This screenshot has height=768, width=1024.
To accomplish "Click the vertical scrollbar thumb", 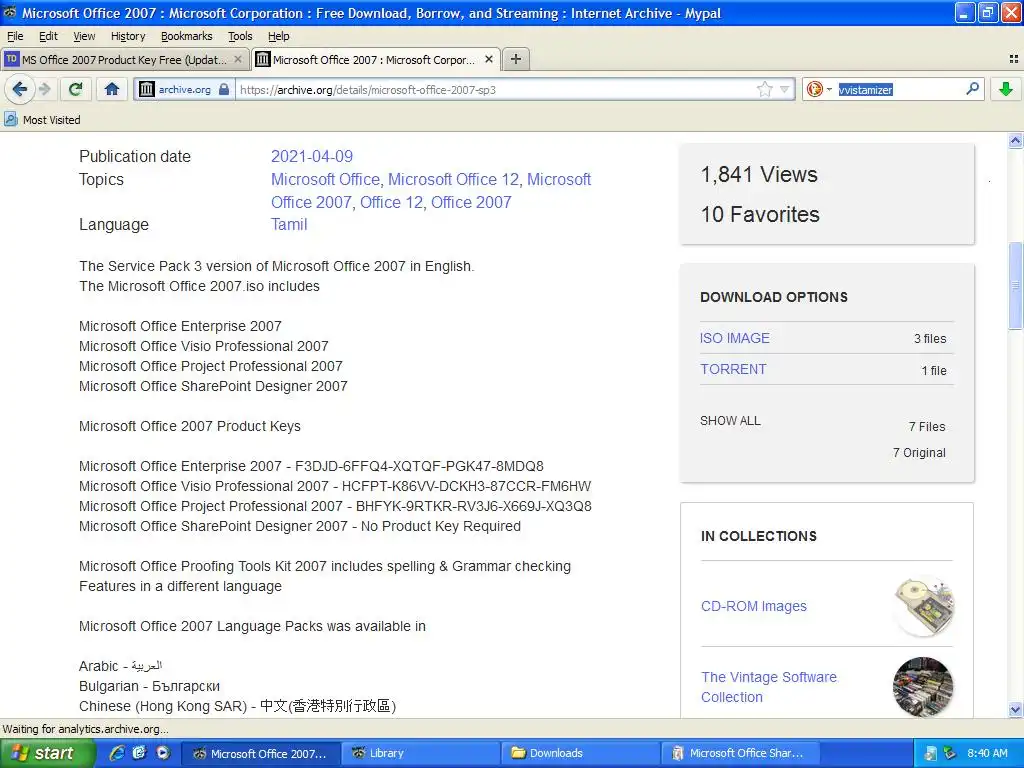I will click(1015, 285).
